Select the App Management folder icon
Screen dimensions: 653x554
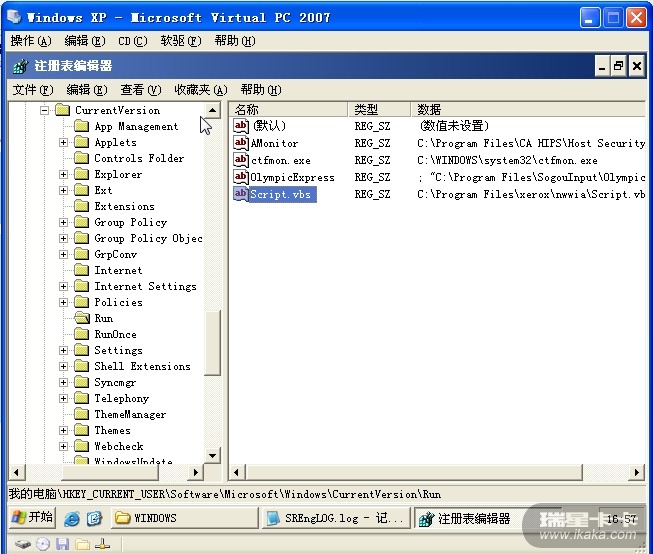(82, 126)
